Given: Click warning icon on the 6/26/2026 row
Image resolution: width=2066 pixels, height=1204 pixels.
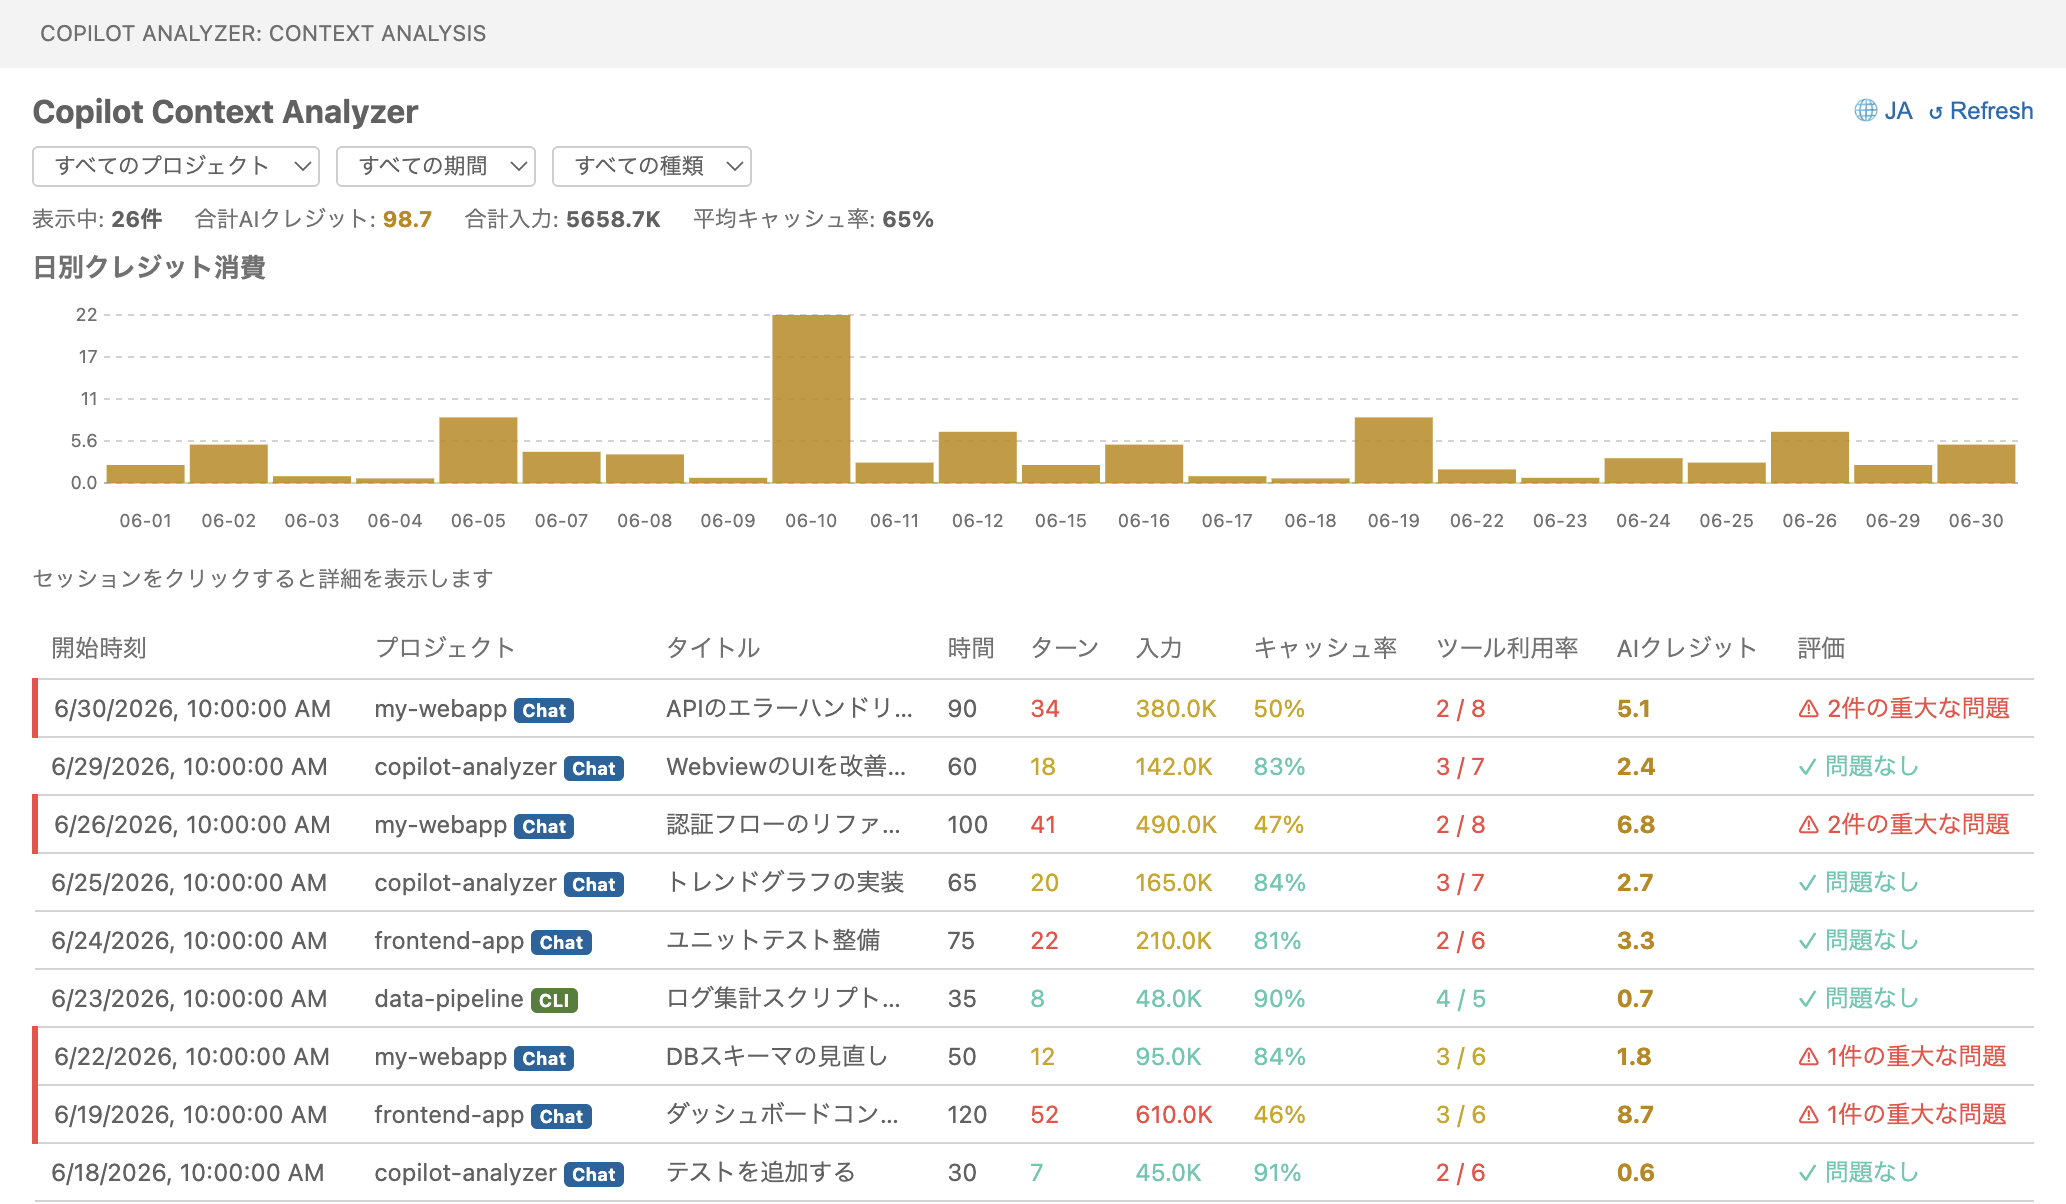Looking at the screenshot, I should click(x=1808, y=825).
